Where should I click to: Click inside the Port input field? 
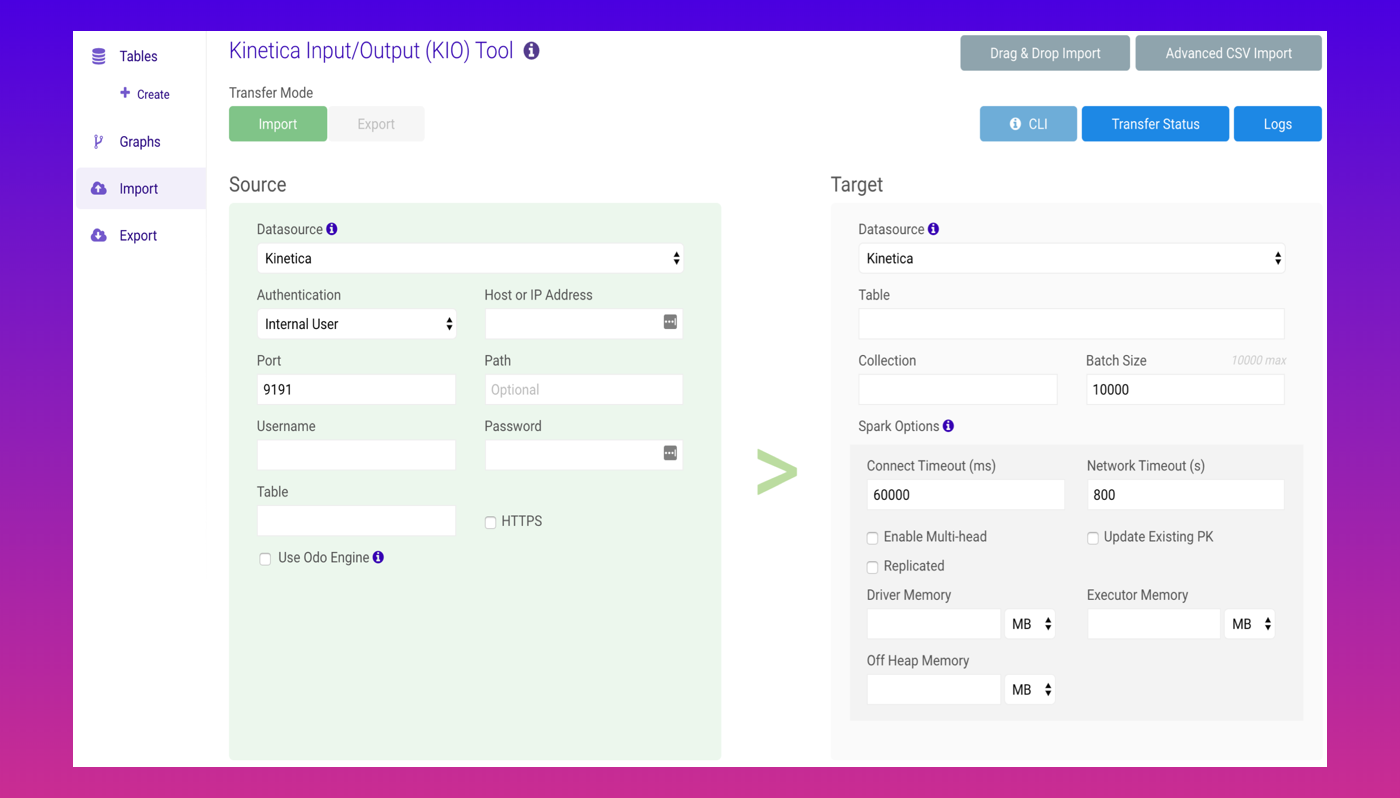356,390
